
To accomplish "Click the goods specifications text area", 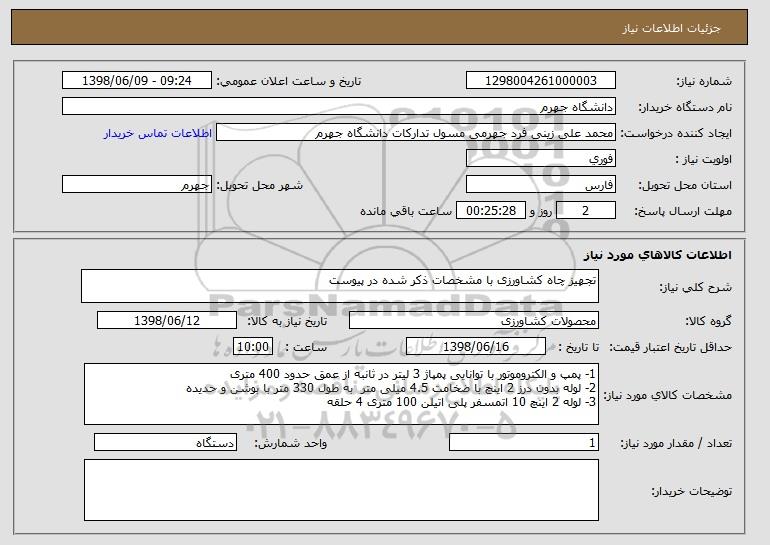I will tap(341, 394).
